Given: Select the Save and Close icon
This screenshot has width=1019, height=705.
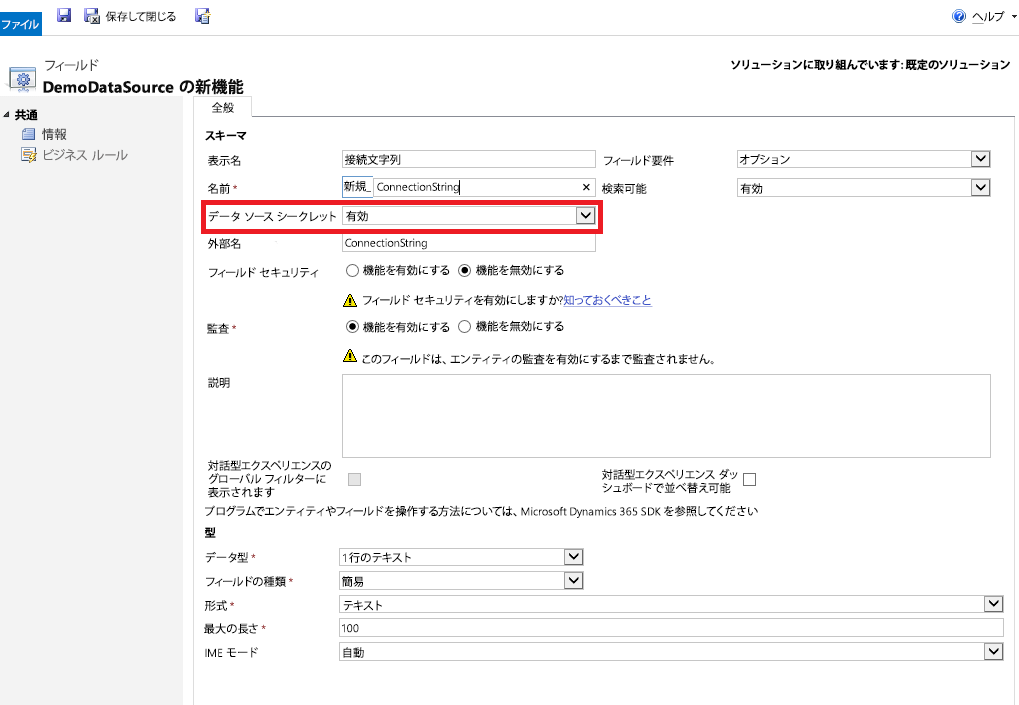Looking at the screenshot, I should click(90, 15).
